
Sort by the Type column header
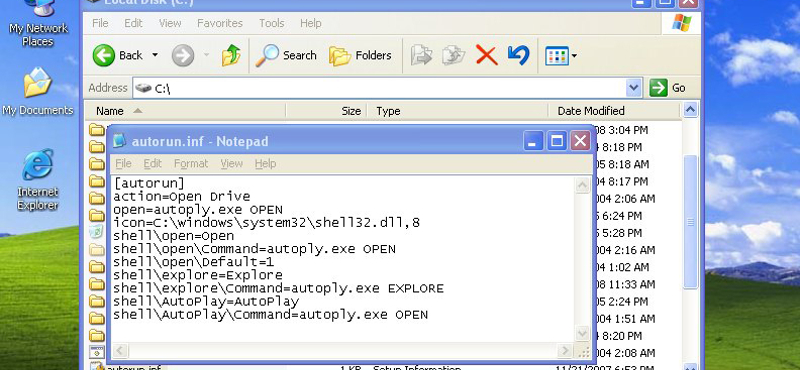coord(458,111)
